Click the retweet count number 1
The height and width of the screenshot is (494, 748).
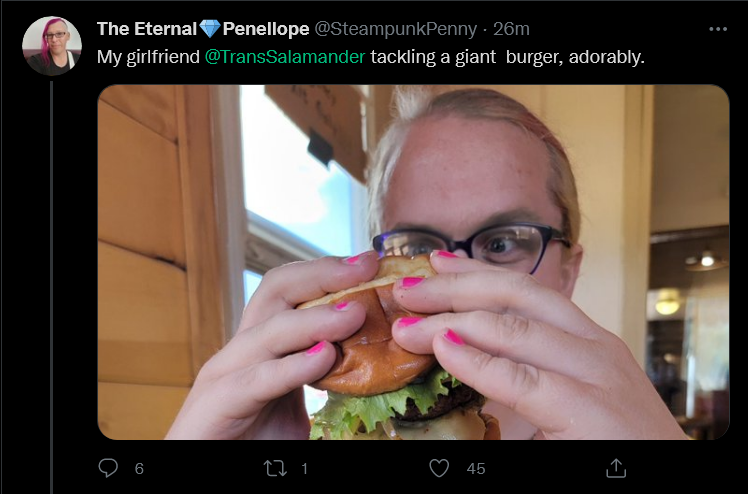tap(304, 469)
